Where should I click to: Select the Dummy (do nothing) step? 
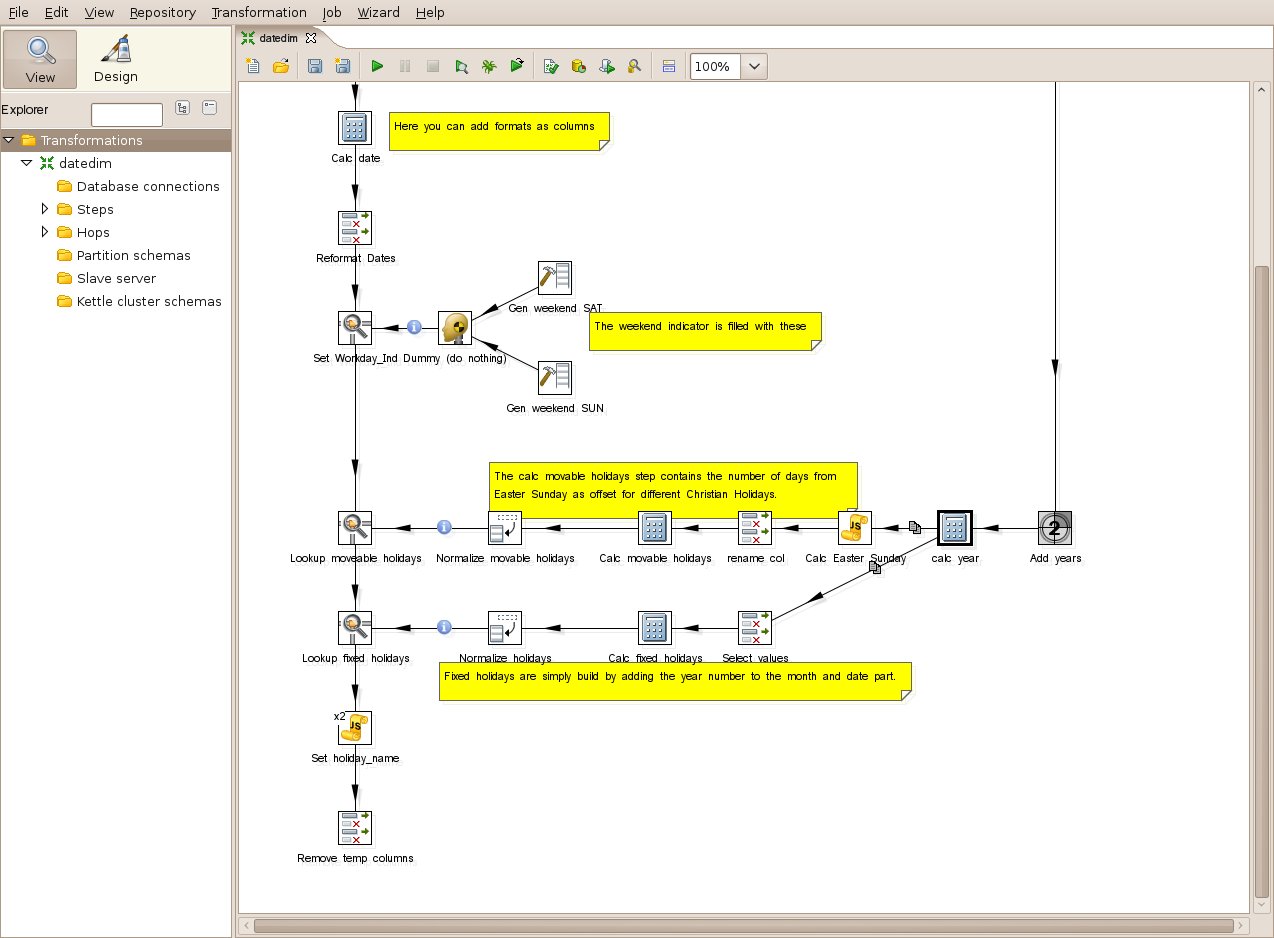point(455,327)
